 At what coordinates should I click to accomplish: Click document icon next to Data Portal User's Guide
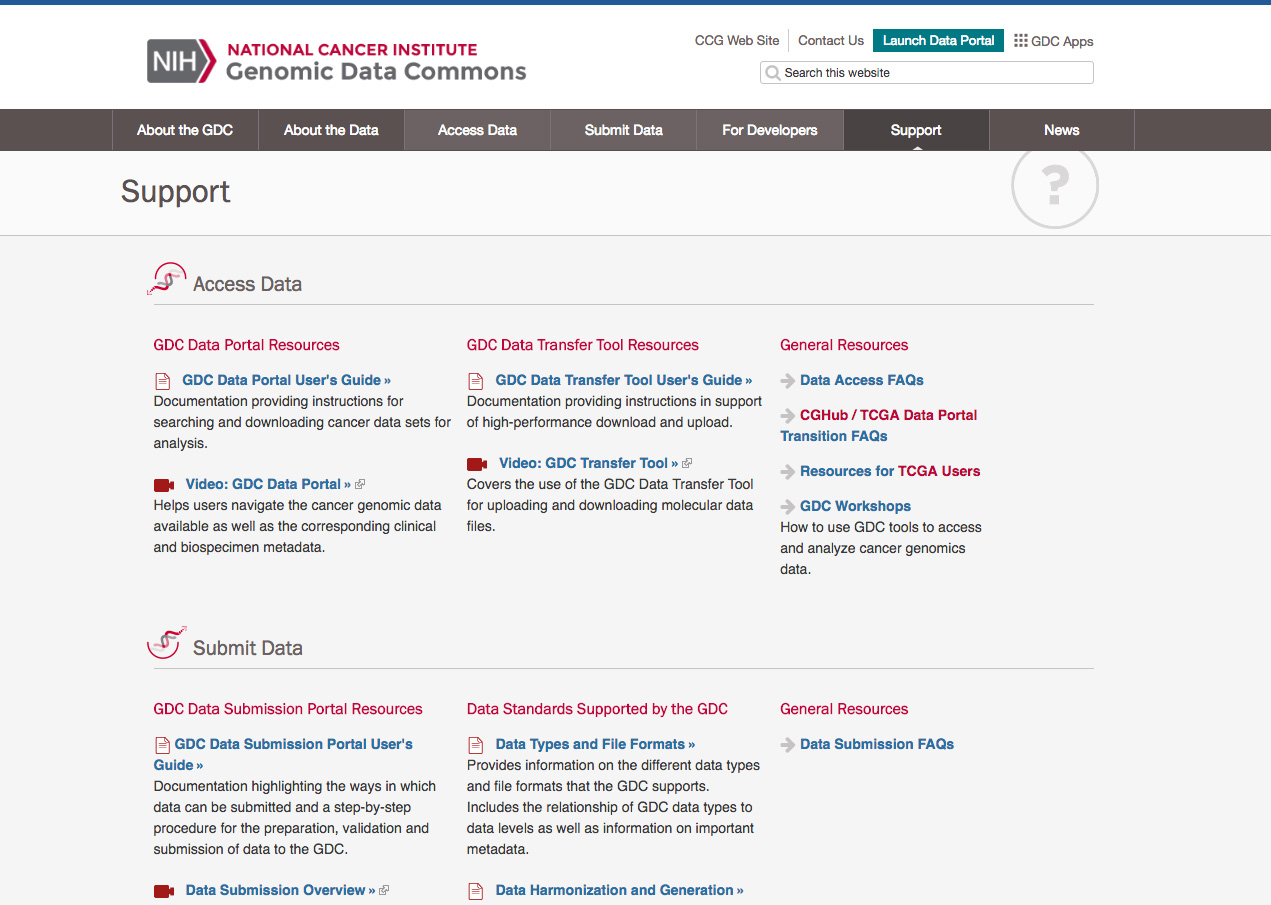tap(163, 381)
